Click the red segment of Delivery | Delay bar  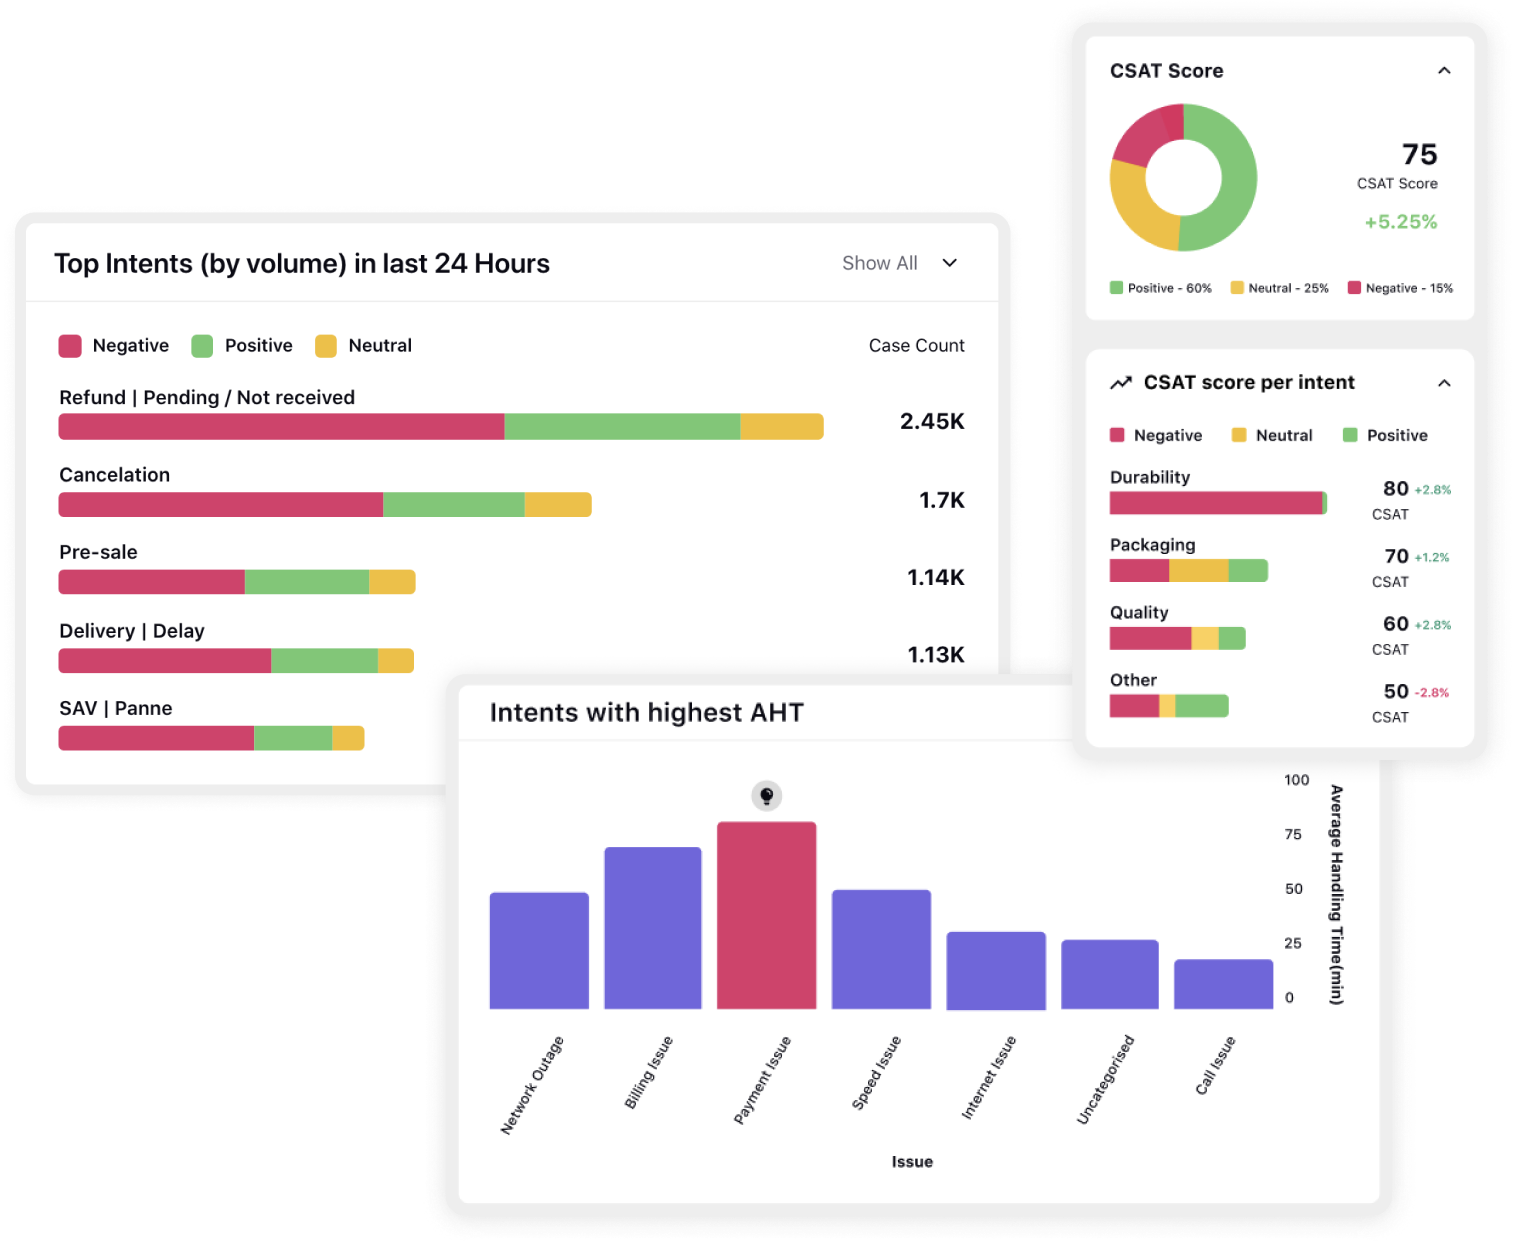(165, 661)
